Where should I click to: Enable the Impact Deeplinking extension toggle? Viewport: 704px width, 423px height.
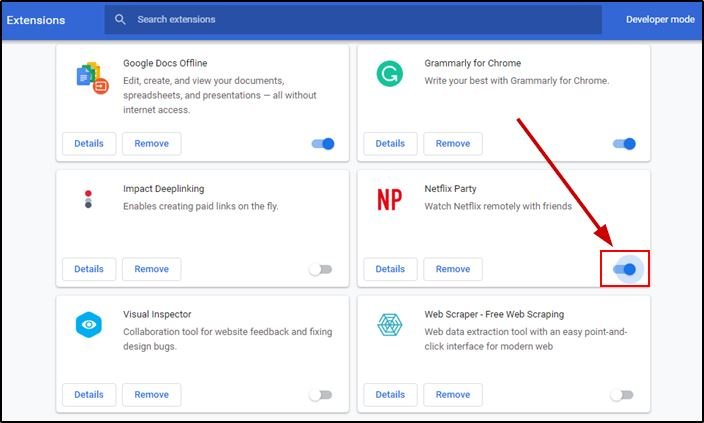click(x=321, y=269)
